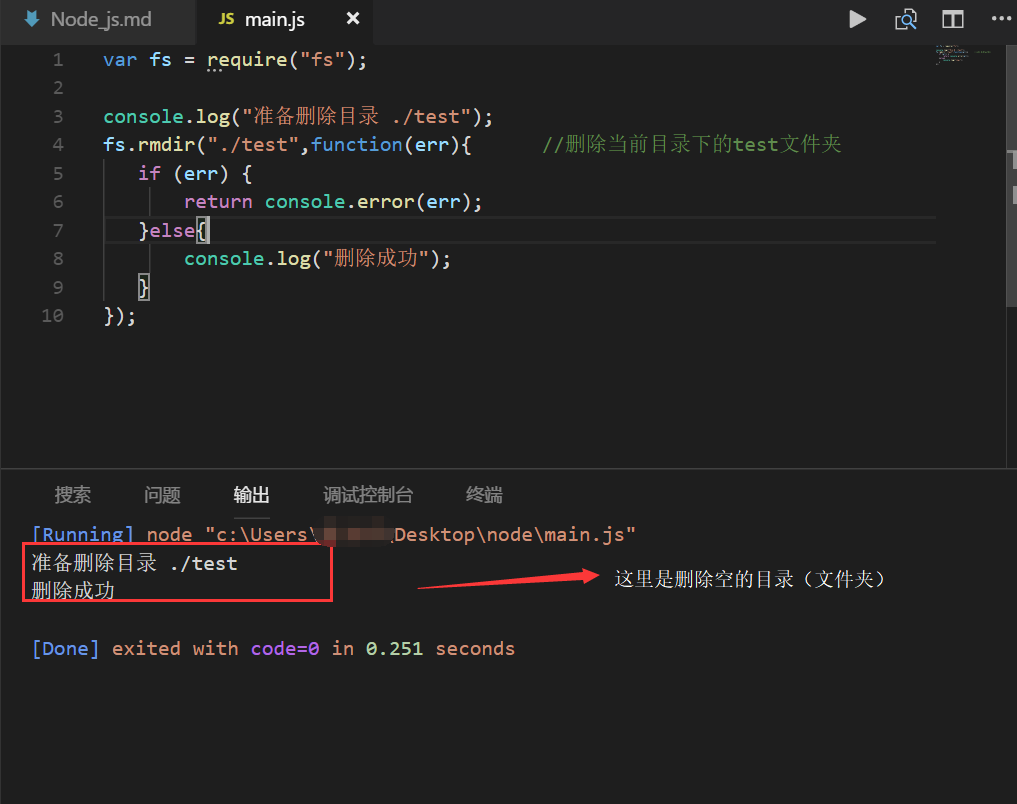Switch to the Node_js.md tab
This screenshot has width=1017, height=804.
[100, 19]
